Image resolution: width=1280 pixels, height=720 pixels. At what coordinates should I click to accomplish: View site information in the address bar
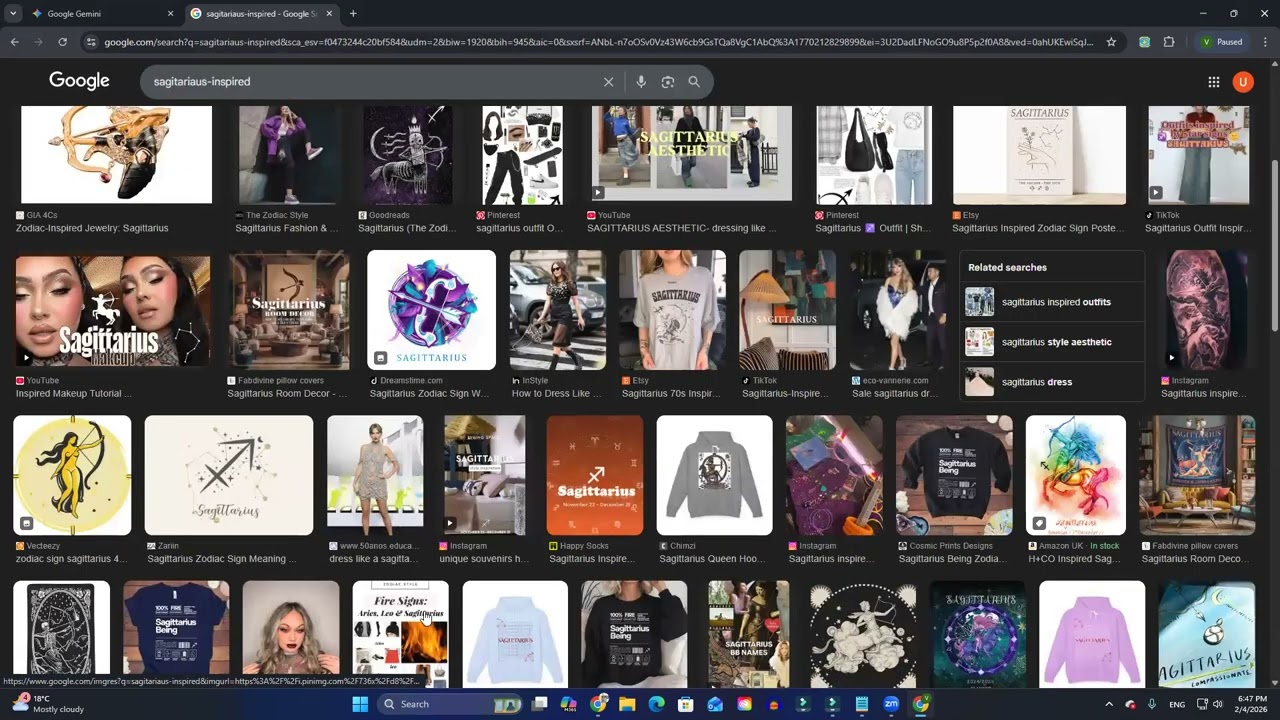coord(91,42)
